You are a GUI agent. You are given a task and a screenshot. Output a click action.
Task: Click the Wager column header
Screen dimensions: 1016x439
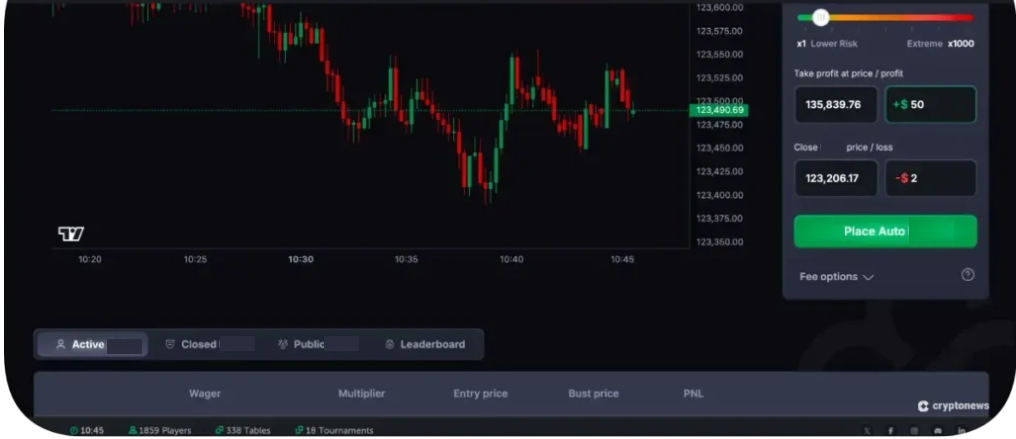tap(205, 394)
